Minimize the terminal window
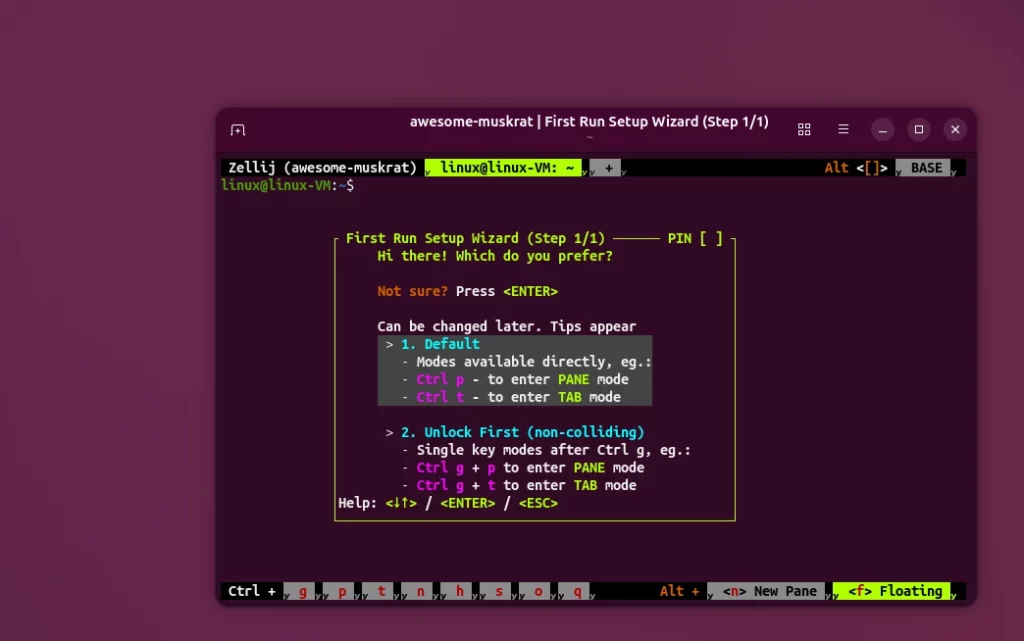This screenshot has width=1024, height=641. 882,129
